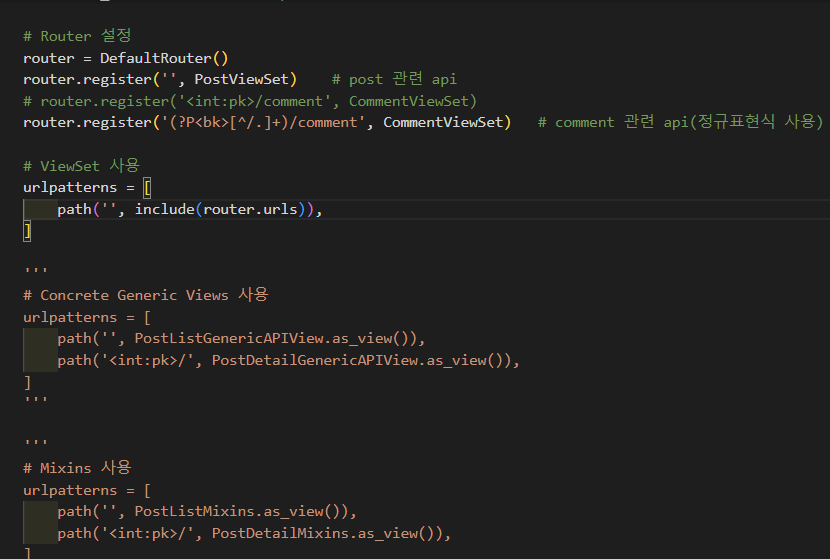The image size is (830, 559).
Task: Click 'router.urls' inside the include call
Action: tap(250, 210)
